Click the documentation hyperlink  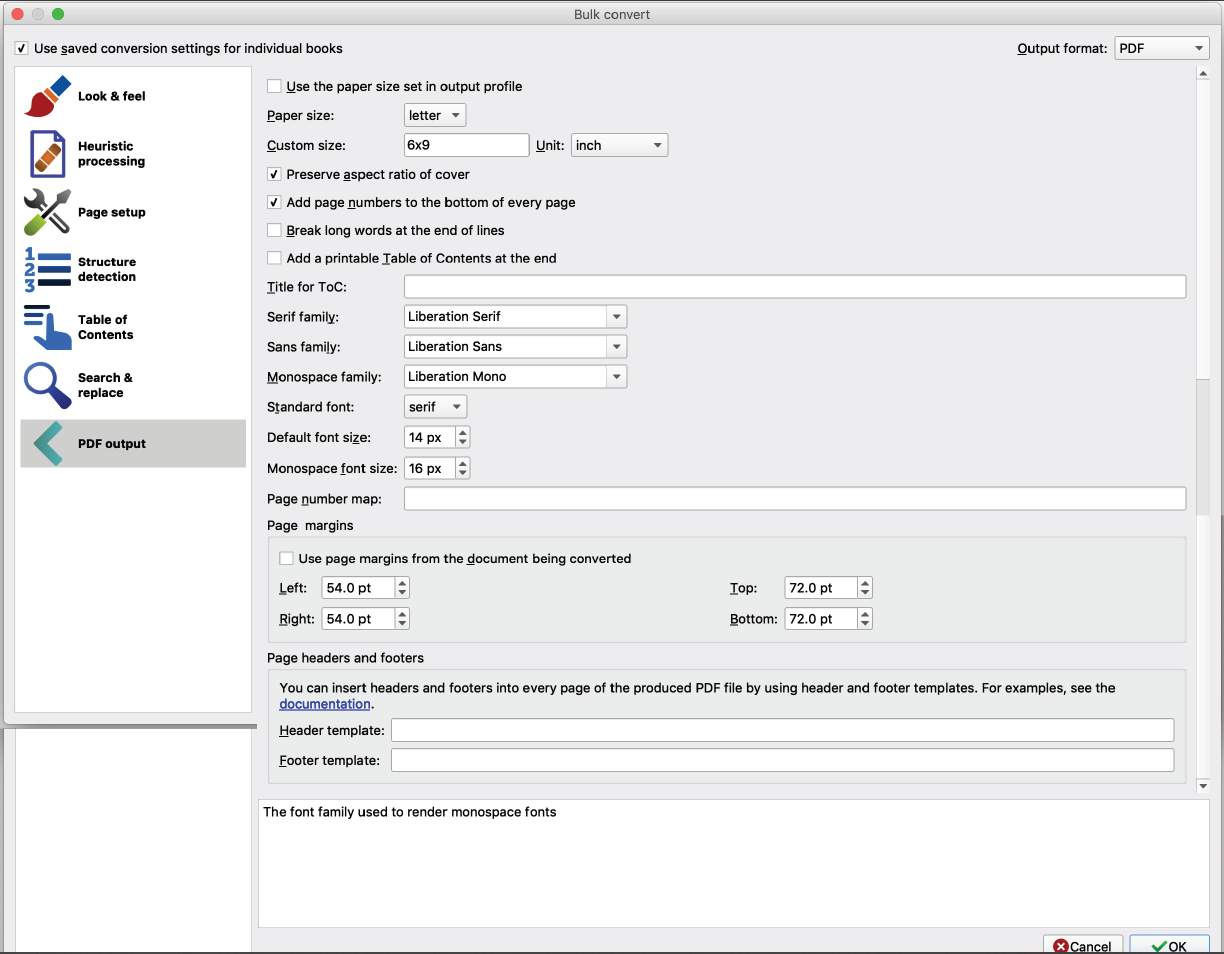point(324,703)
